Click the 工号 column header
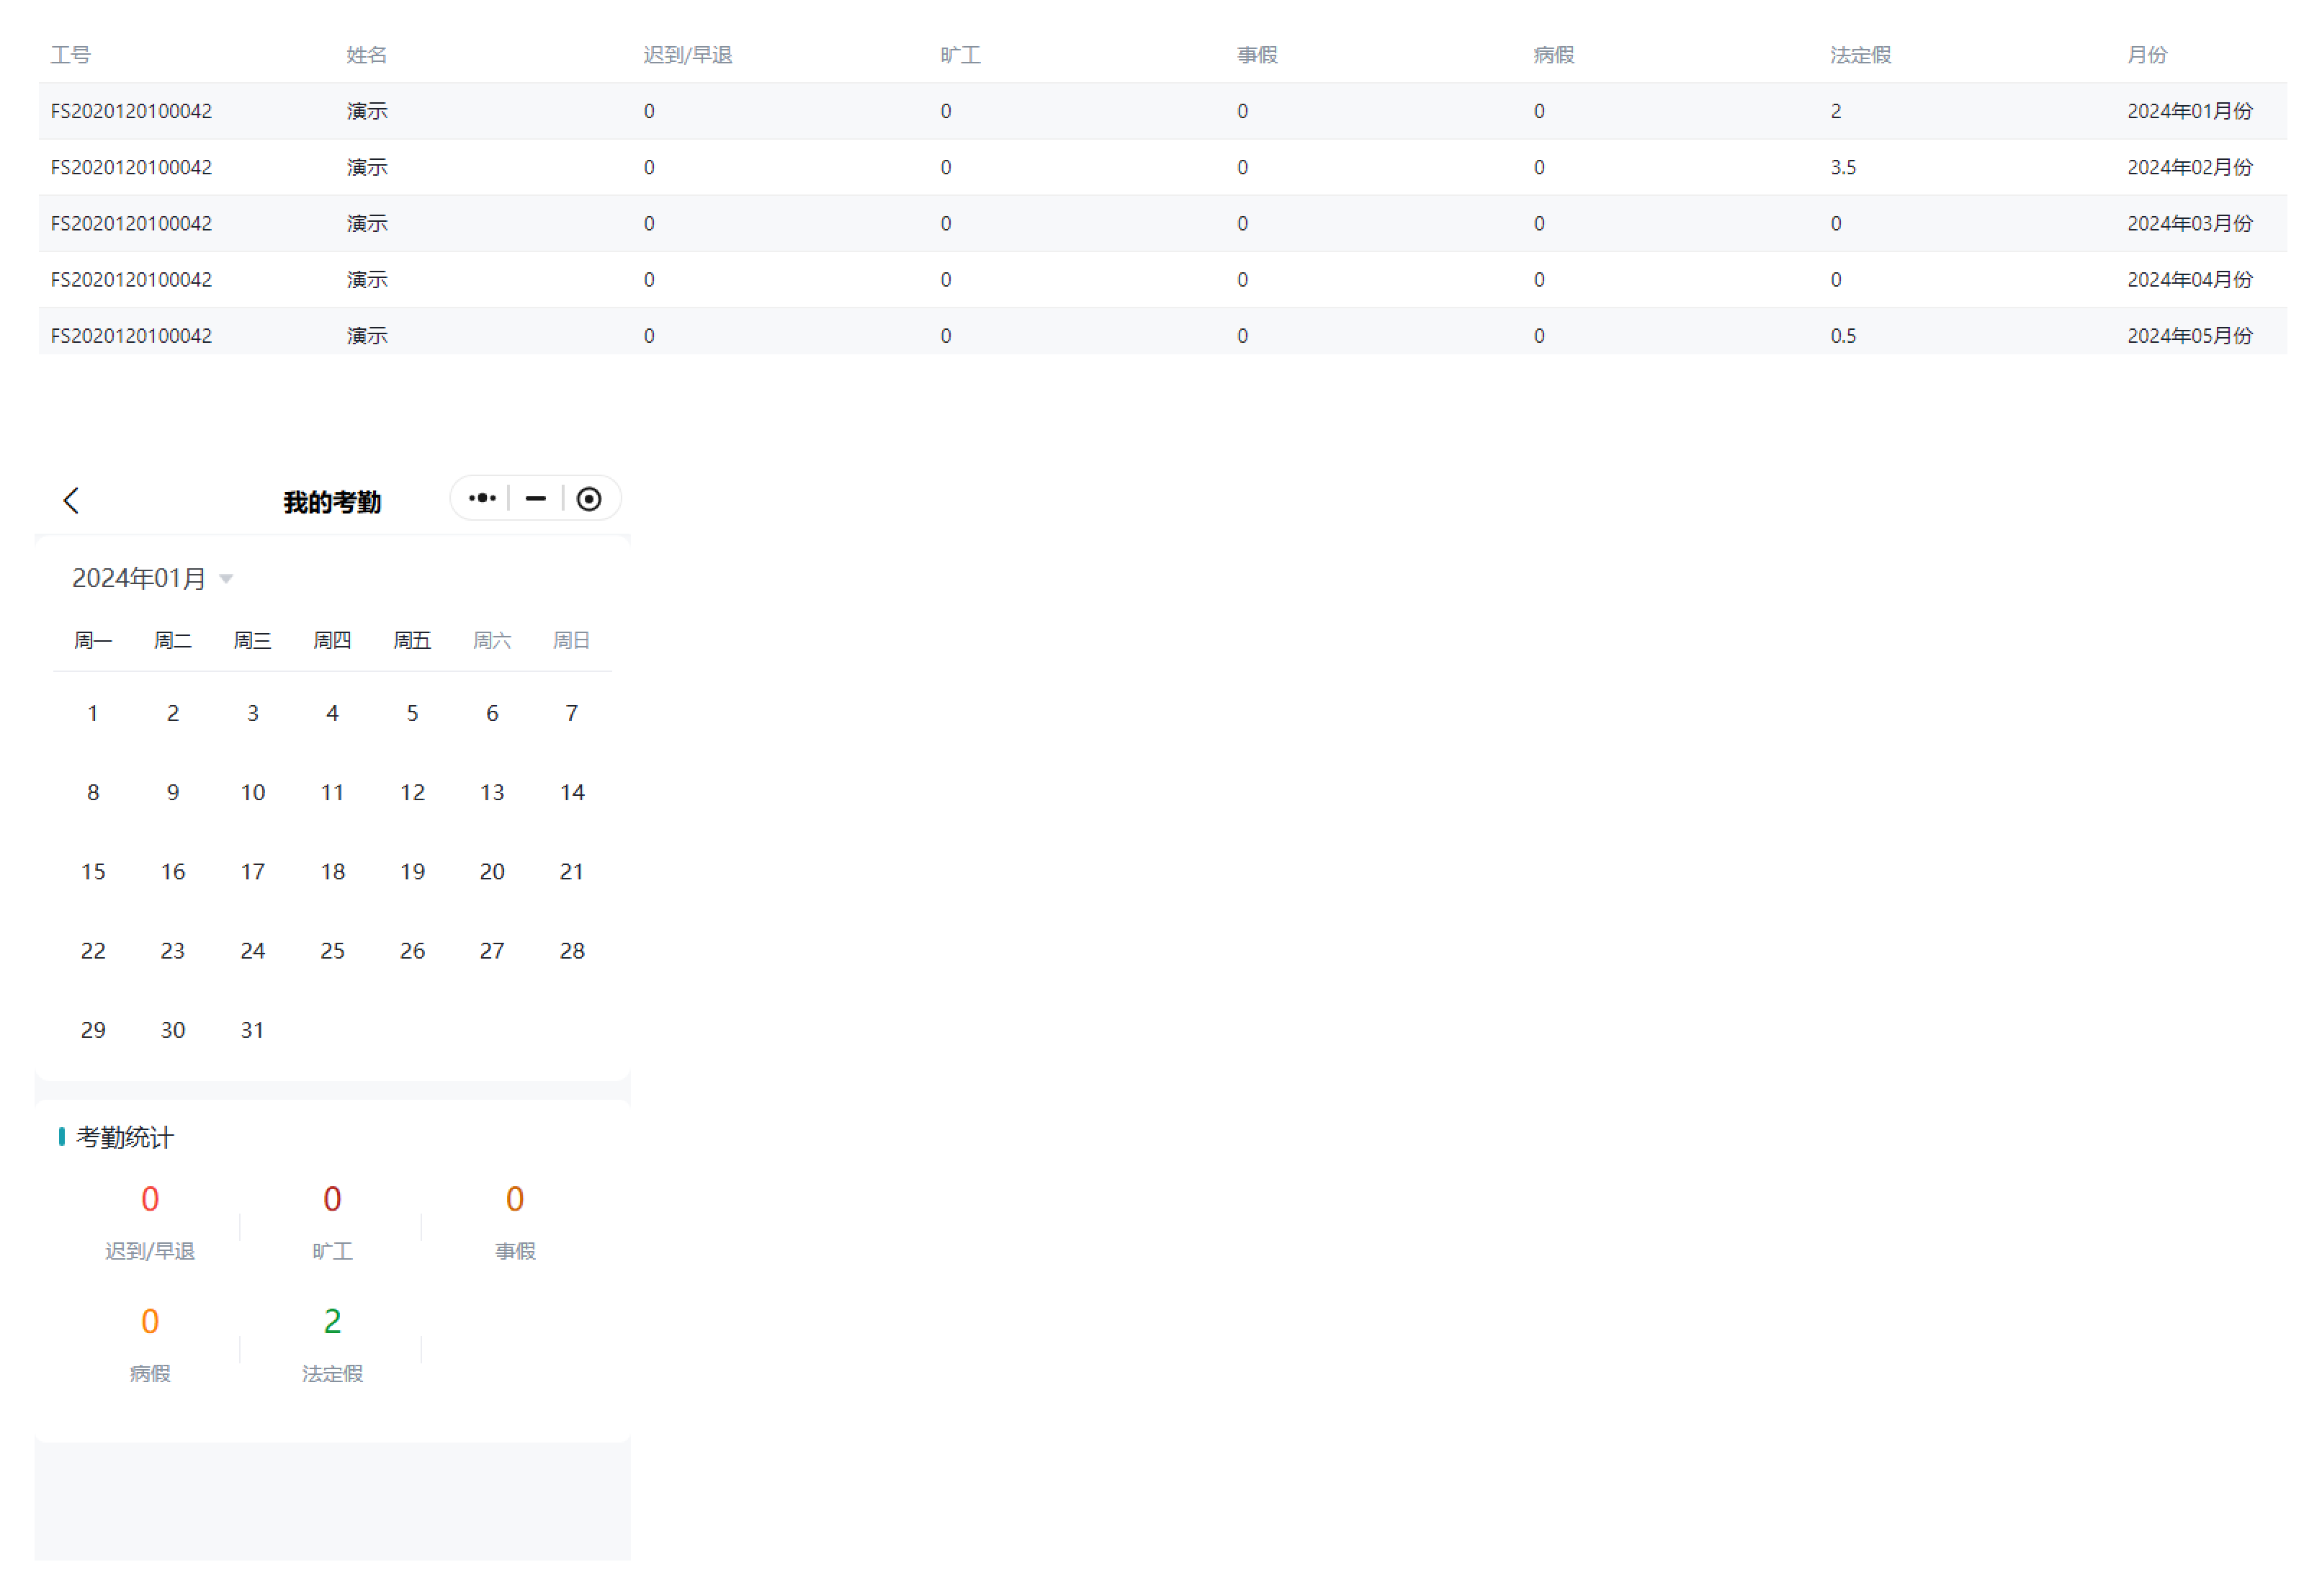2322x1596 pixels. pyautogui.click(x=71, y=55)
